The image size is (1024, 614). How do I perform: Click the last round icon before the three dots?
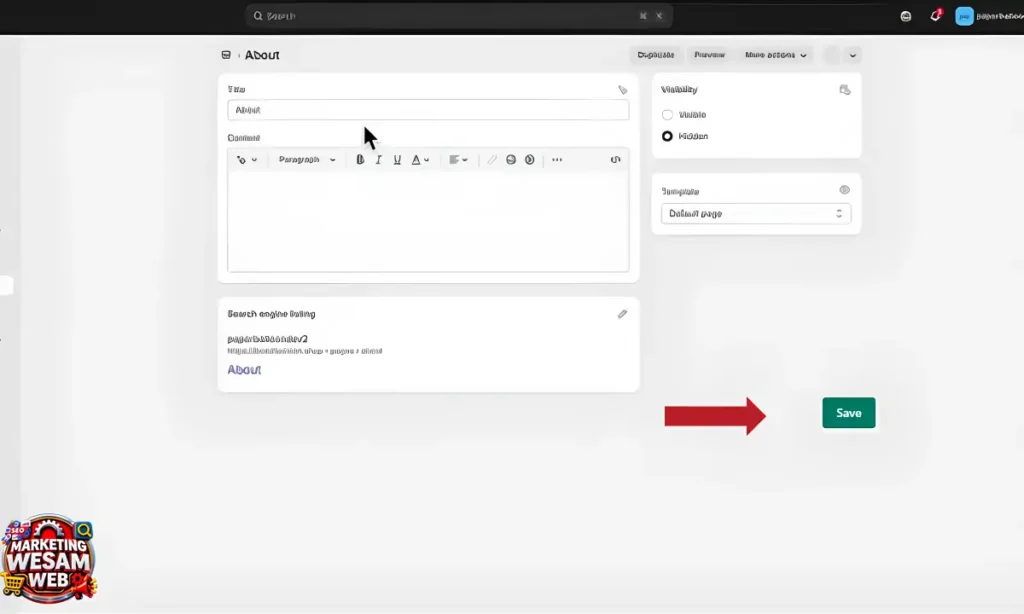click(530, 159)
